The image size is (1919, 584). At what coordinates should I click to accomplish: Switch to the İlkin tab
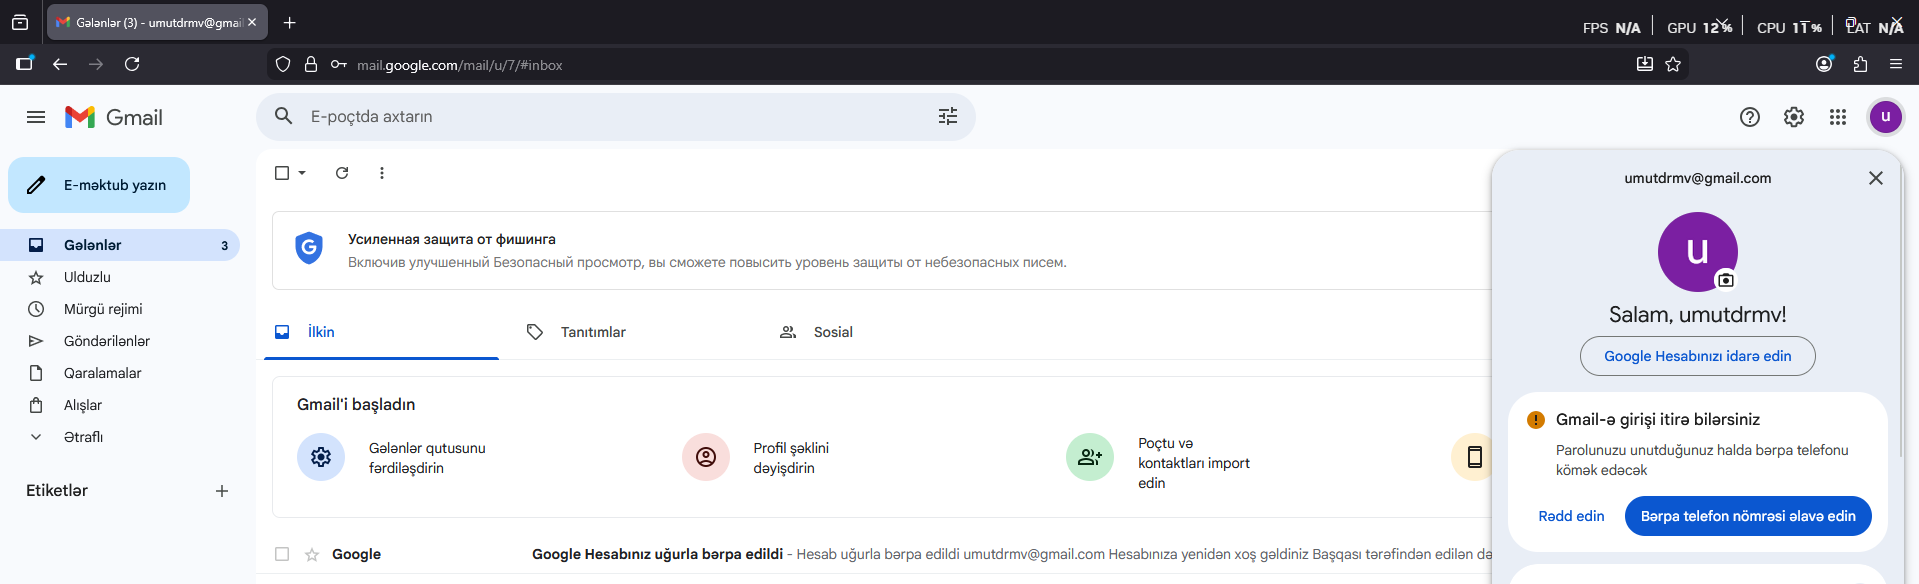(381, 332)
